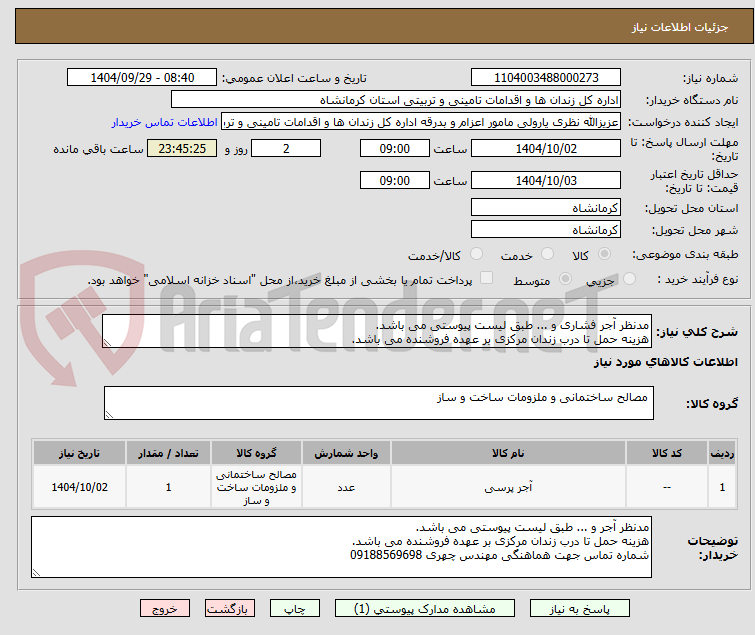
Task: Click the شماره نیاز field 1104003488000273
Action: 546,78
